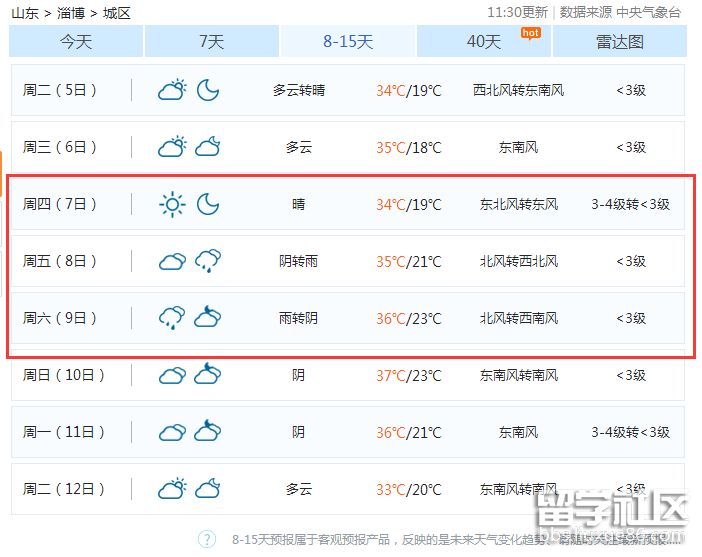Open the 40天 forecast tab
702x557 pixels.
[484, 41]
